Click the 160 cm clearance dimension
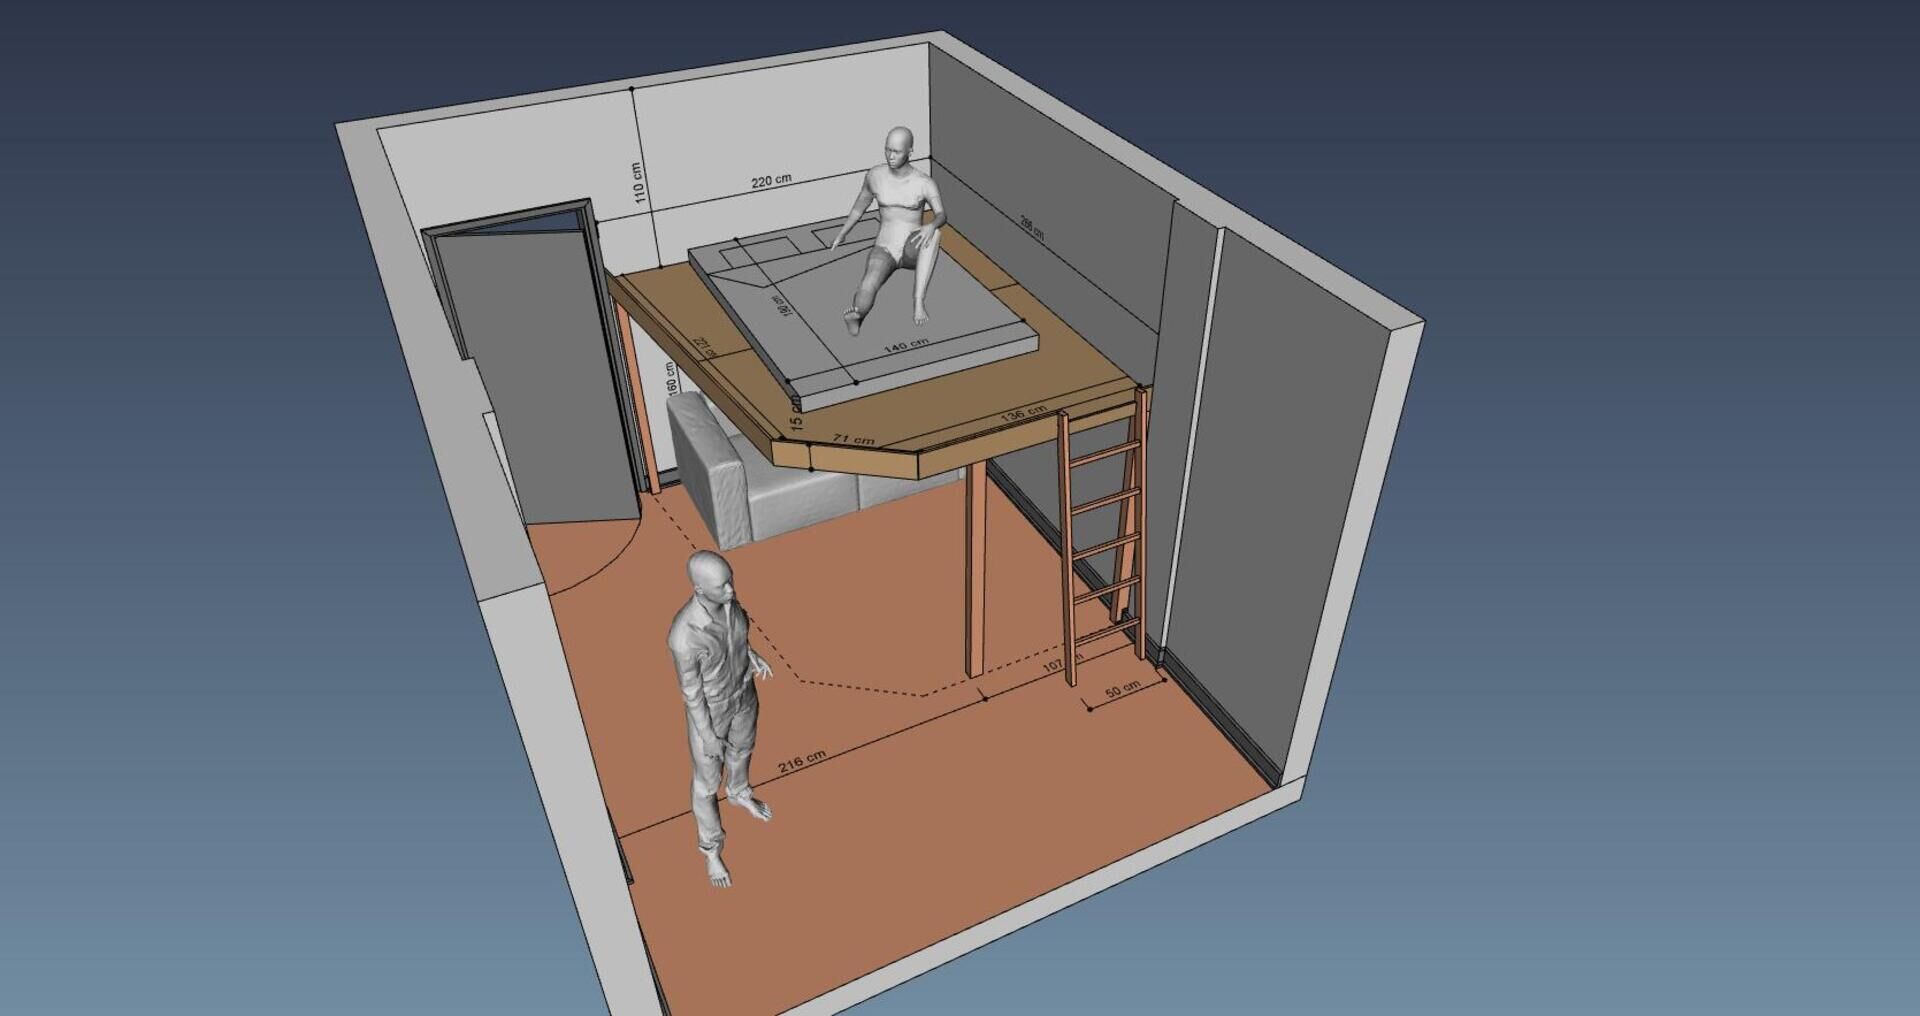Screen dimensions: 1920x1016 click(671, 379)
